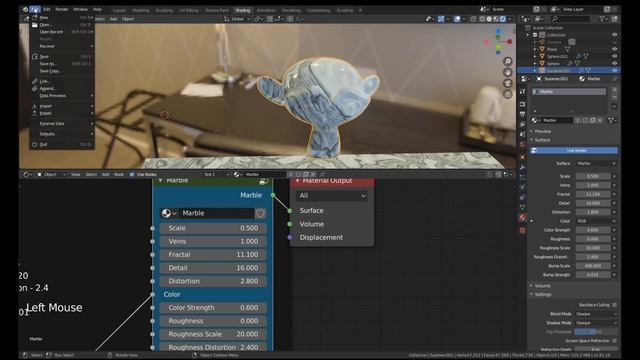Click the outliner search field
The width and height of the screenshot is (640, 360).
point(570,19)
